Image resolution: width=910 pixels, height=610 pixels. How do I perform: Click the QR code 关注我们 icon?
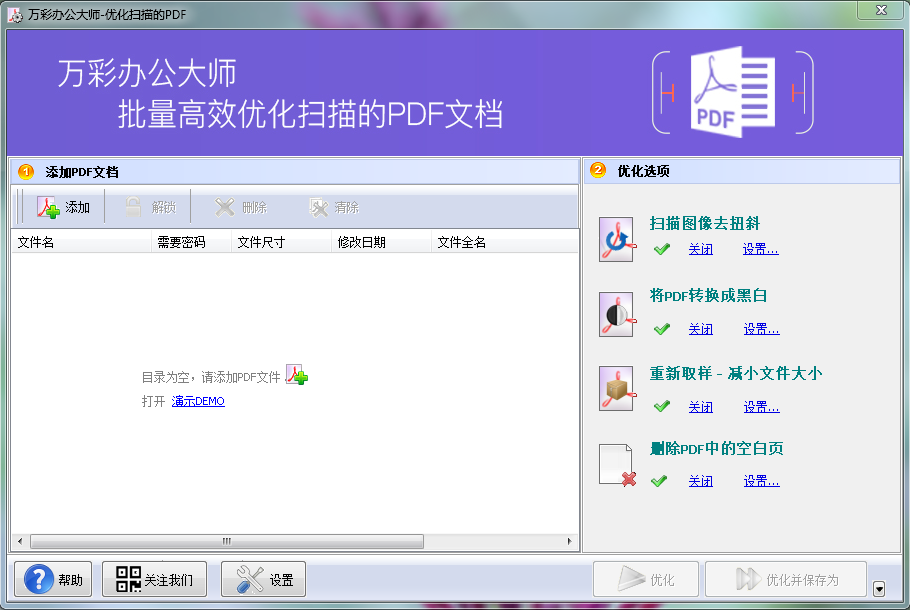tap(128, 578)
